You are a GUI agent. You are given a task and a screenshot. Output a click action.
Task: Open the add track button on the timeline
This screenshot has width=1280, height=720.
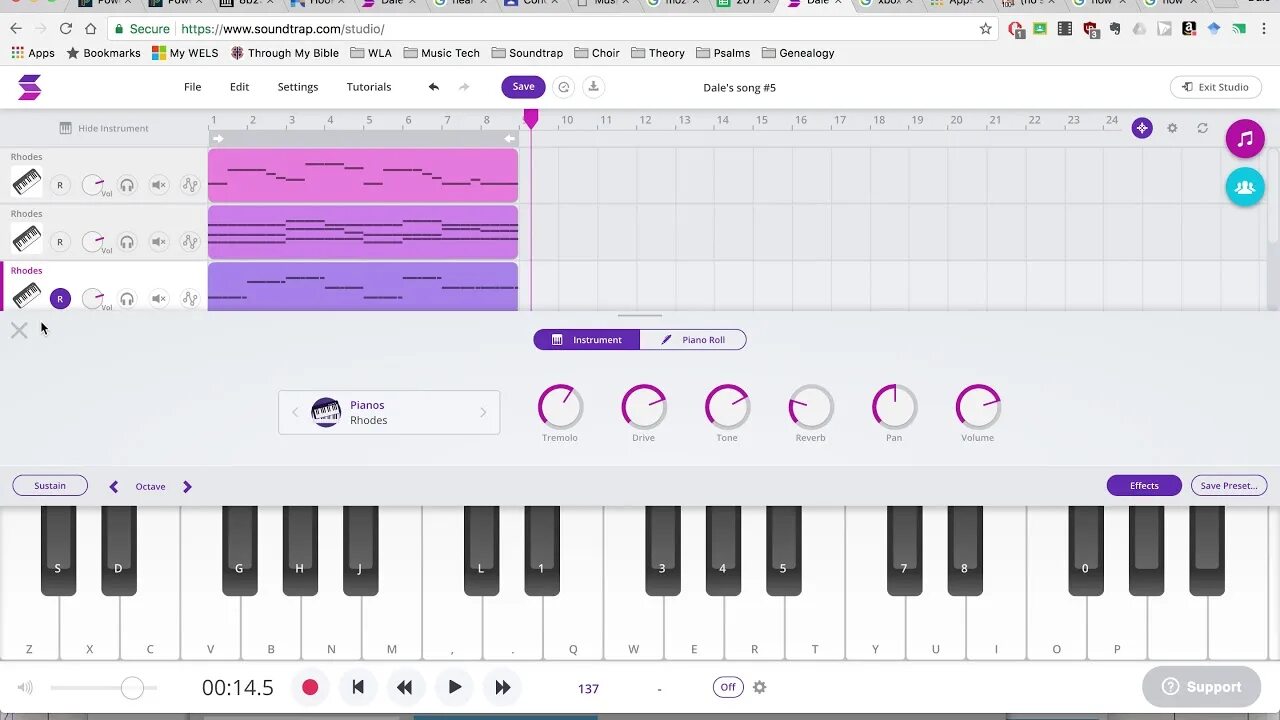click(x=1142, y=128)
